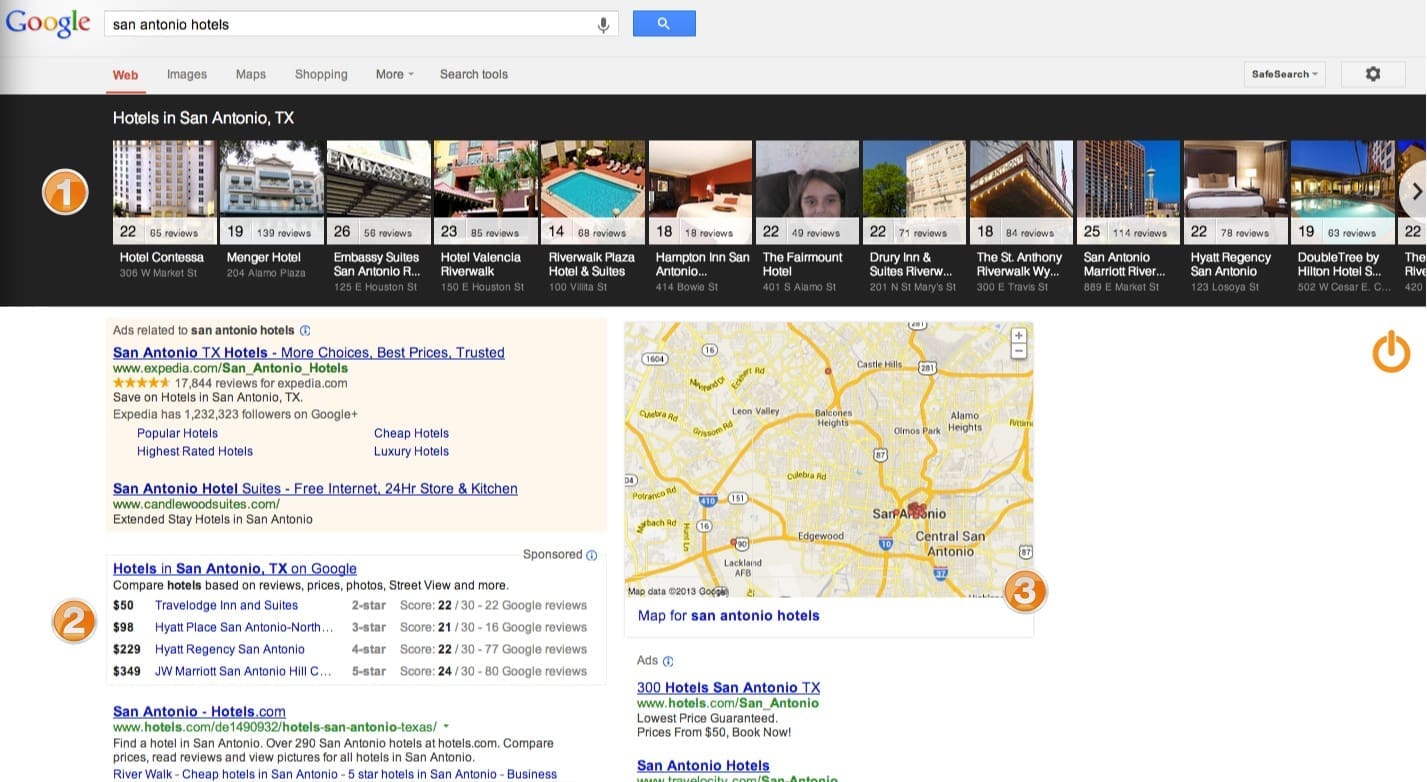Zoom in on the map
The image size is (1427, 782).
pos(1019,336)
